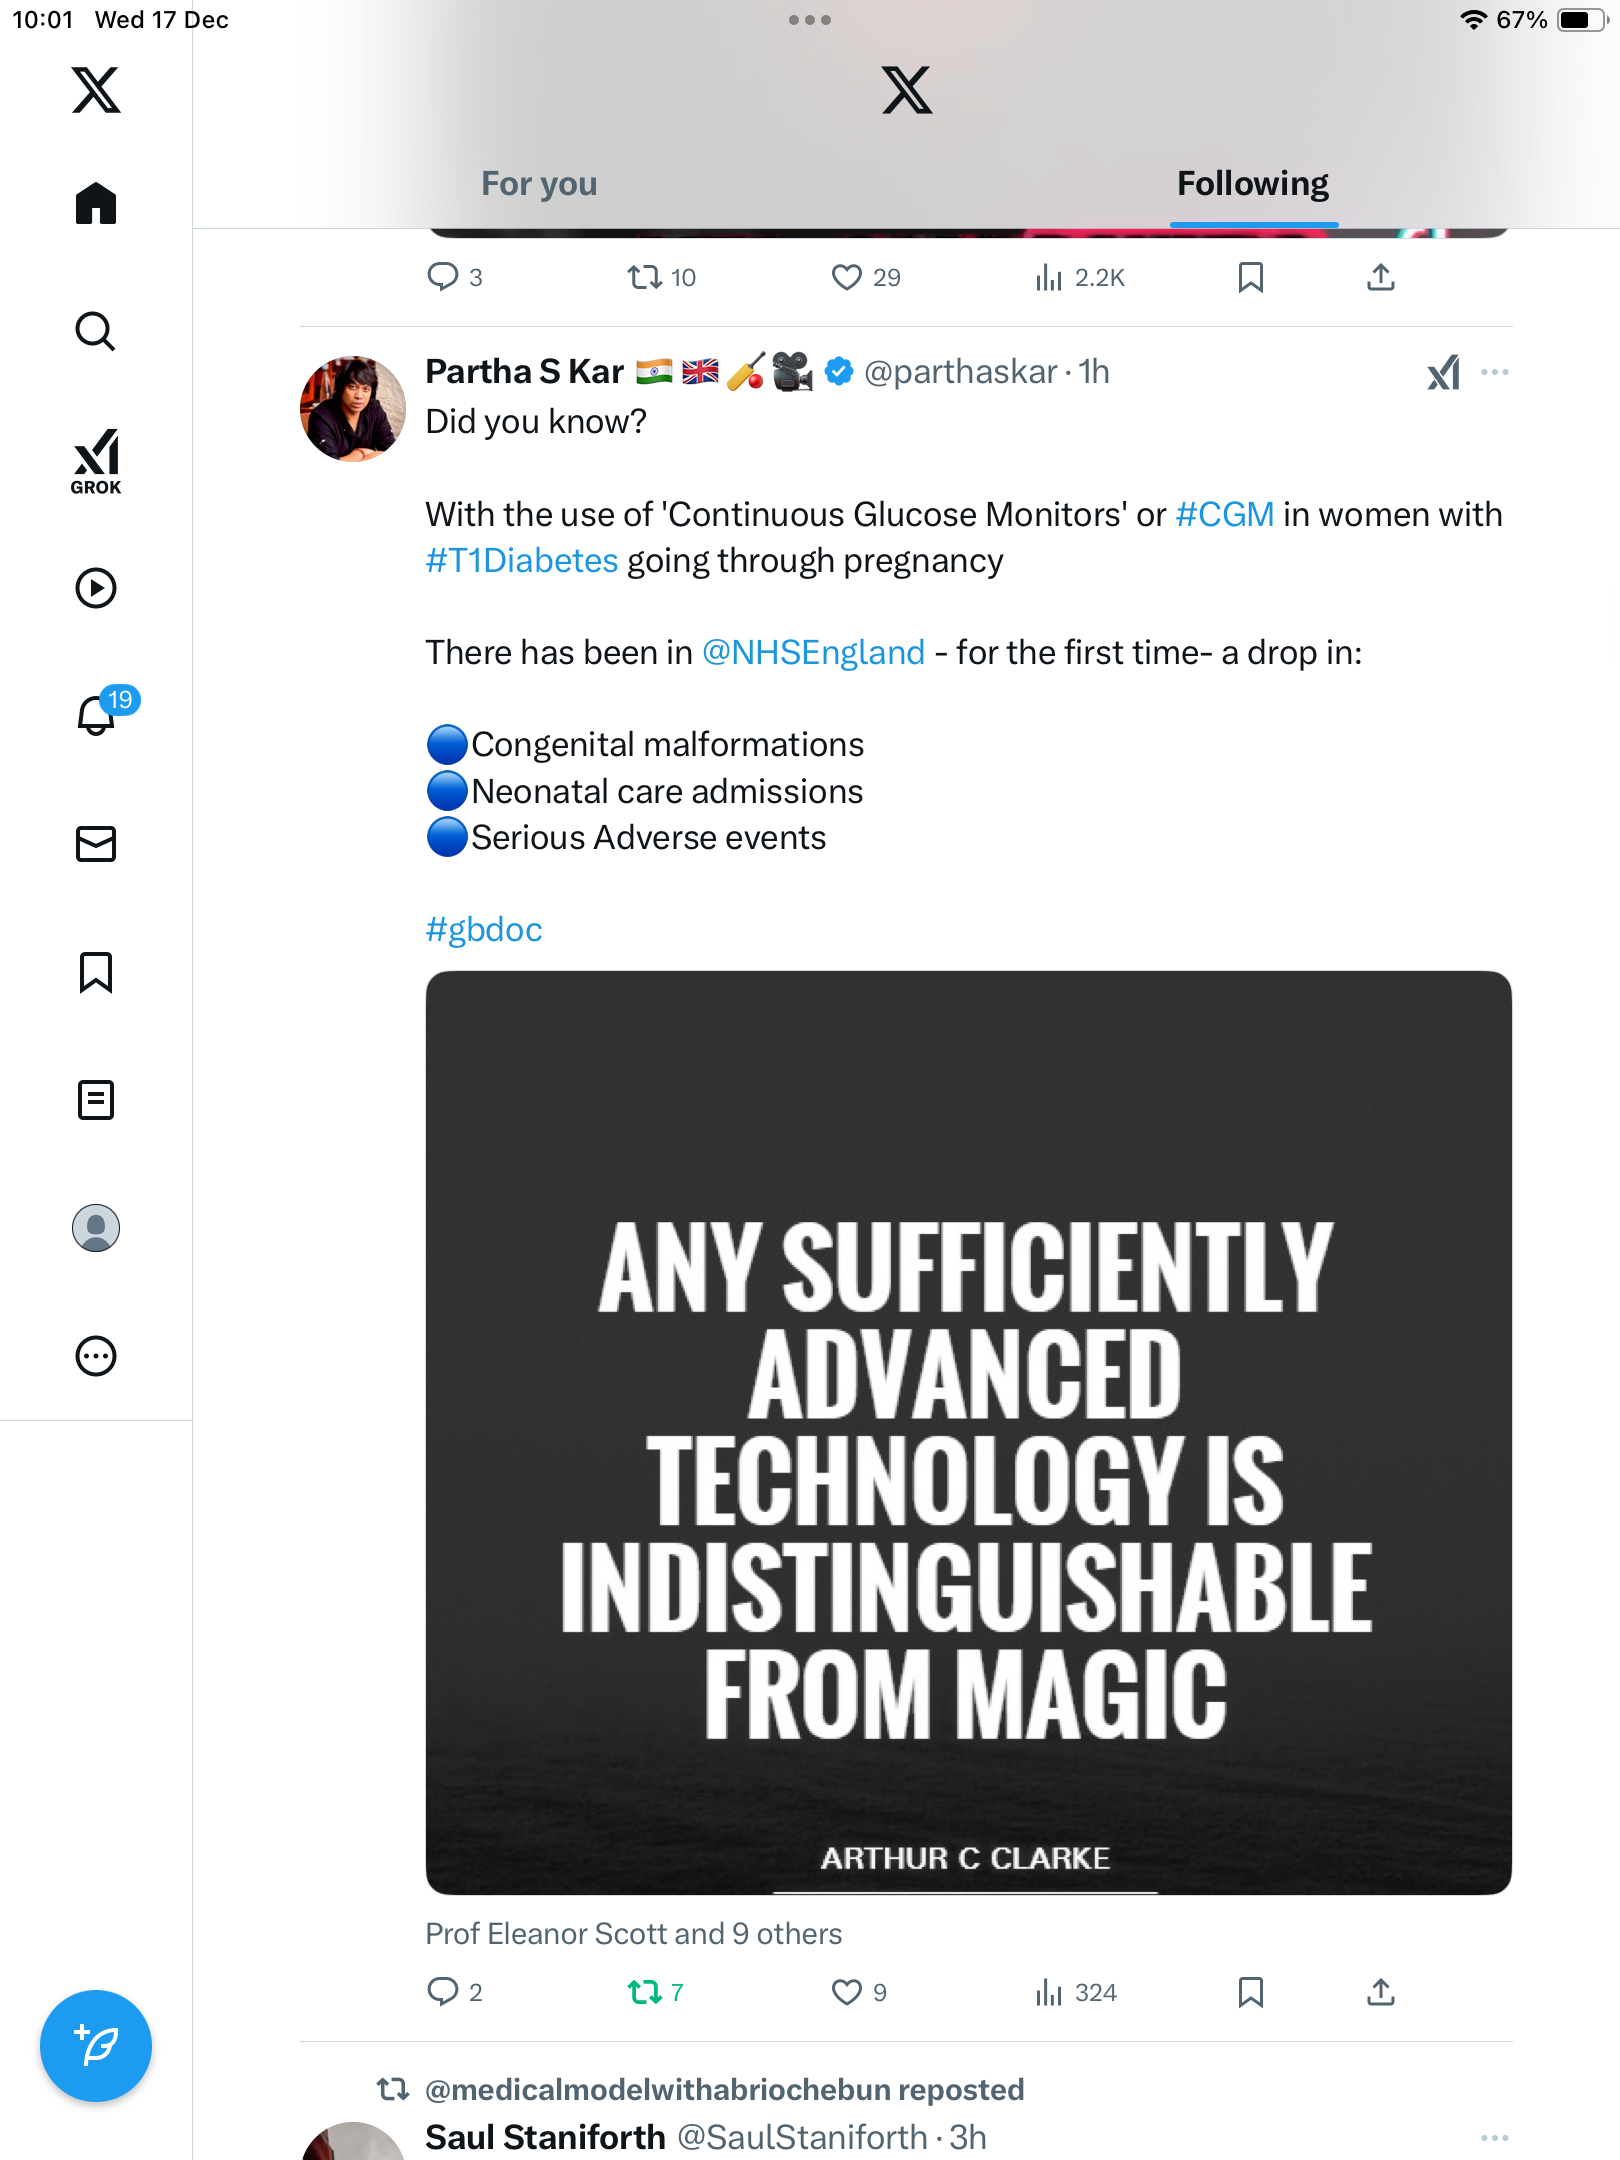Open notifications bell with 19 badge

(97, 715)
